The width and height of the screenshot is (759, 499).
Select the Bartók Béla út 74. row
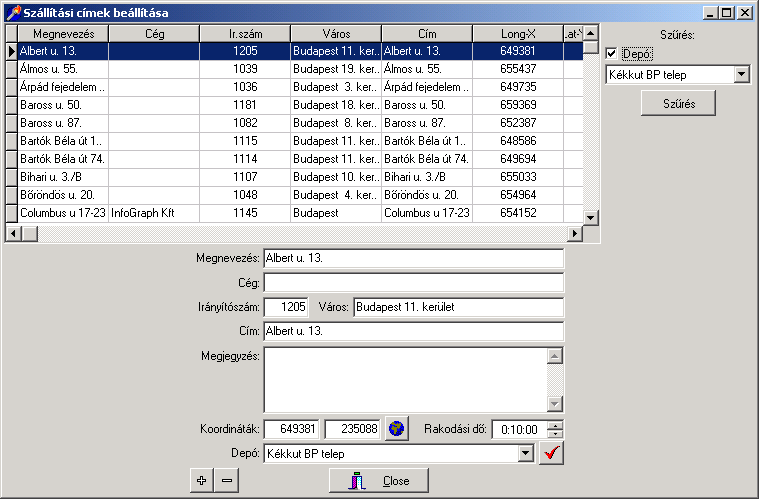63,159
